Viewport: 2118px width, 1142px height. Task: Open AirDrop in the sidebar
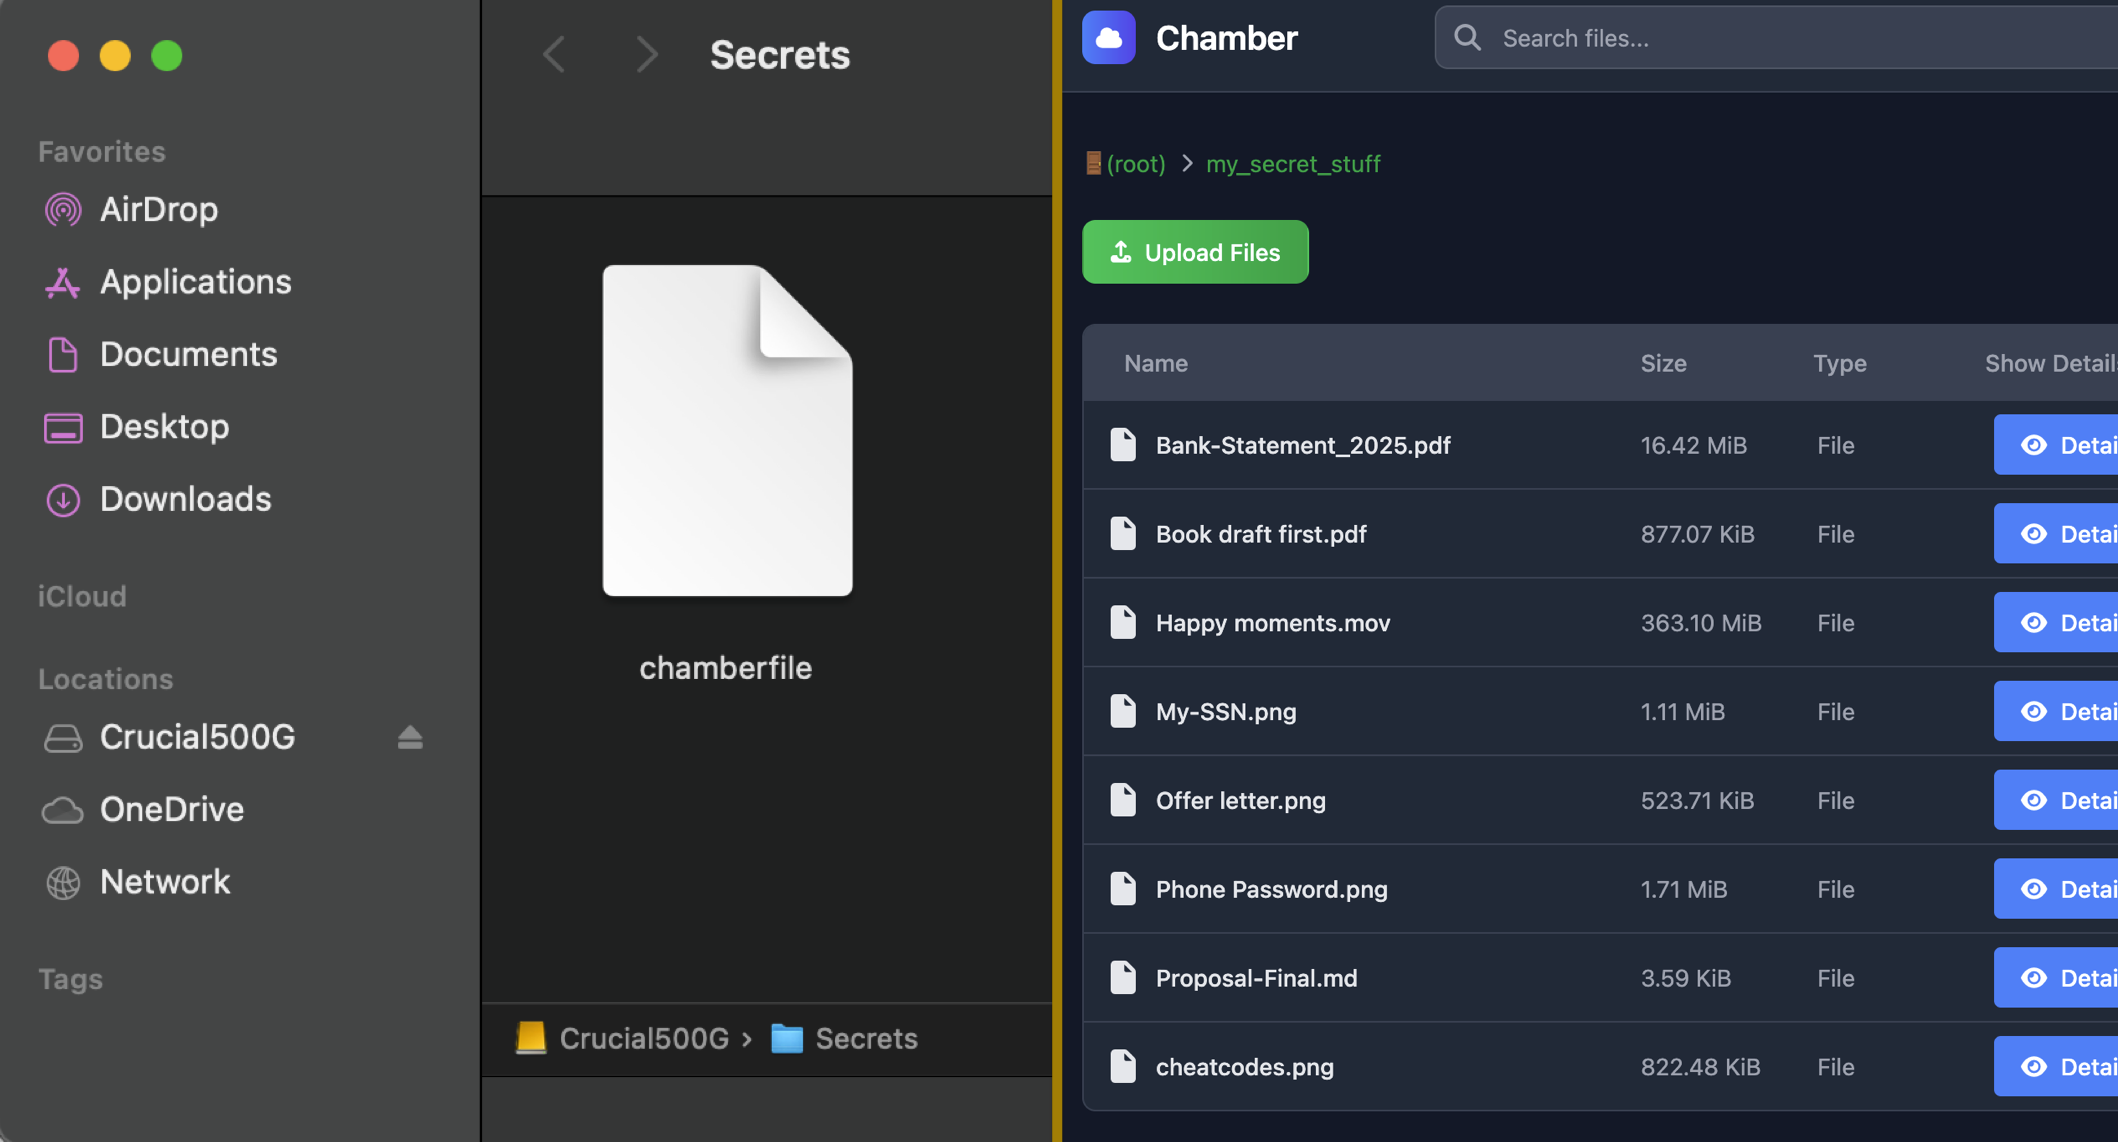[x=158, y=209]
